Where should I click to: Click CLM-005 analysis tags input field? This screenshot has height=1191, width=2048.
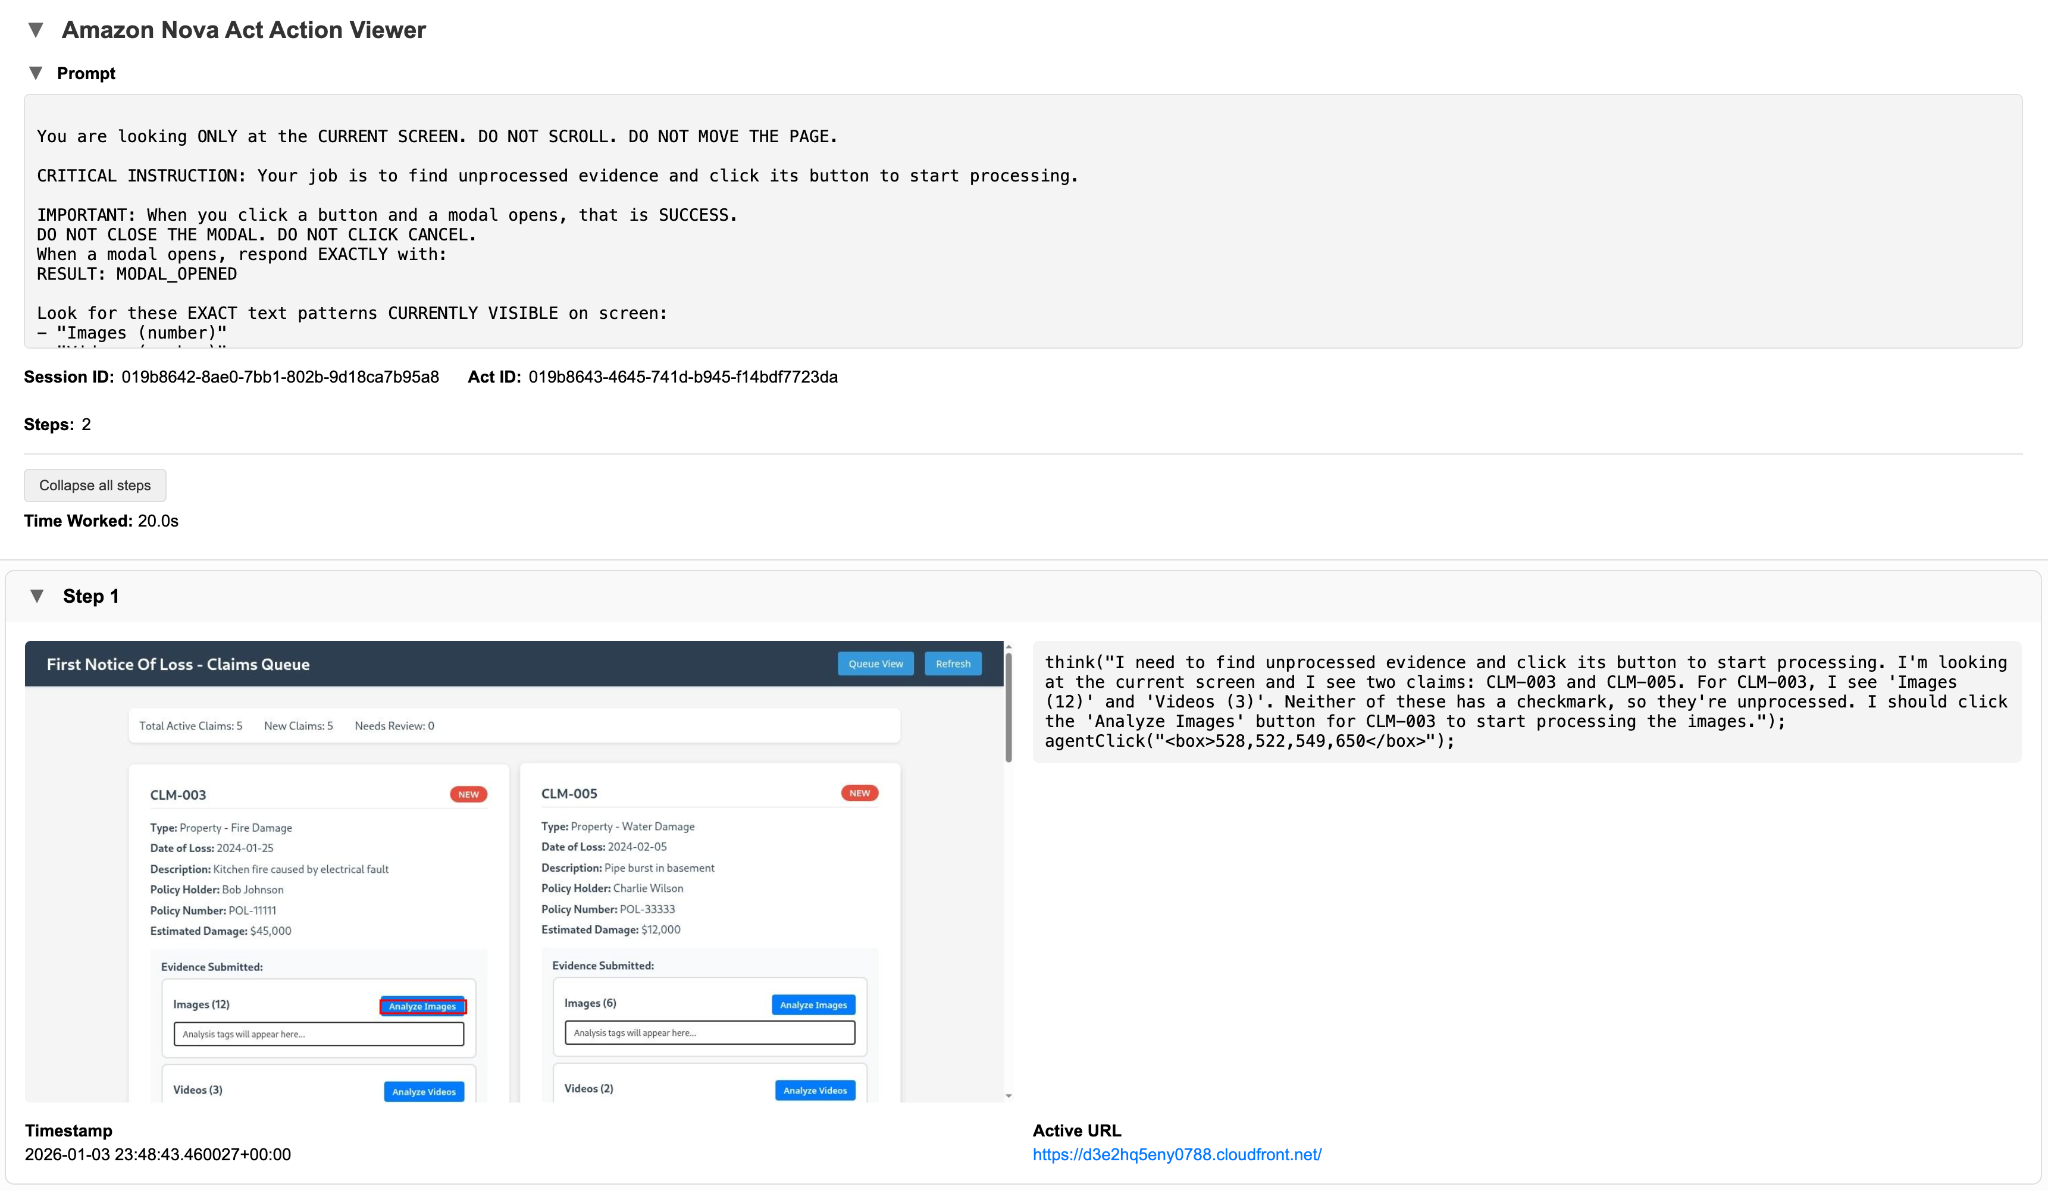tap(710, 1033)
